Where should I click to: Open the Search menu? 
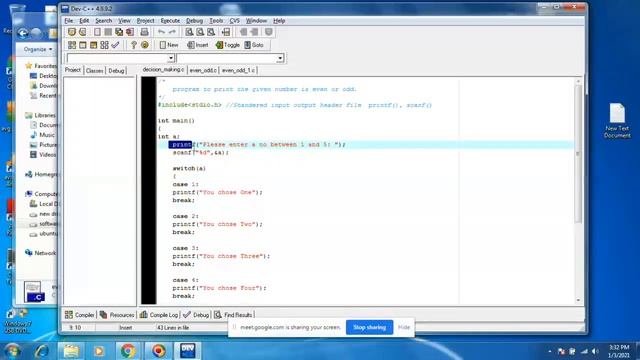(104, 21)
